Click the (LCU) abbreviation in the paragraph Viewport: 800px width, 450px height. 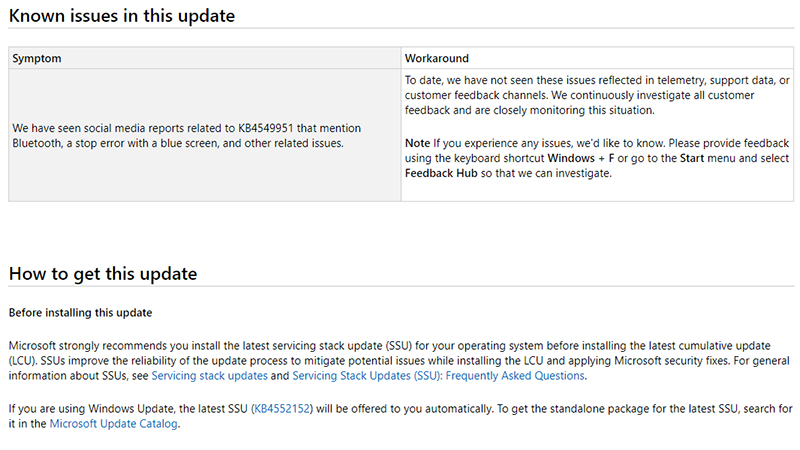(x=24, y=360)
